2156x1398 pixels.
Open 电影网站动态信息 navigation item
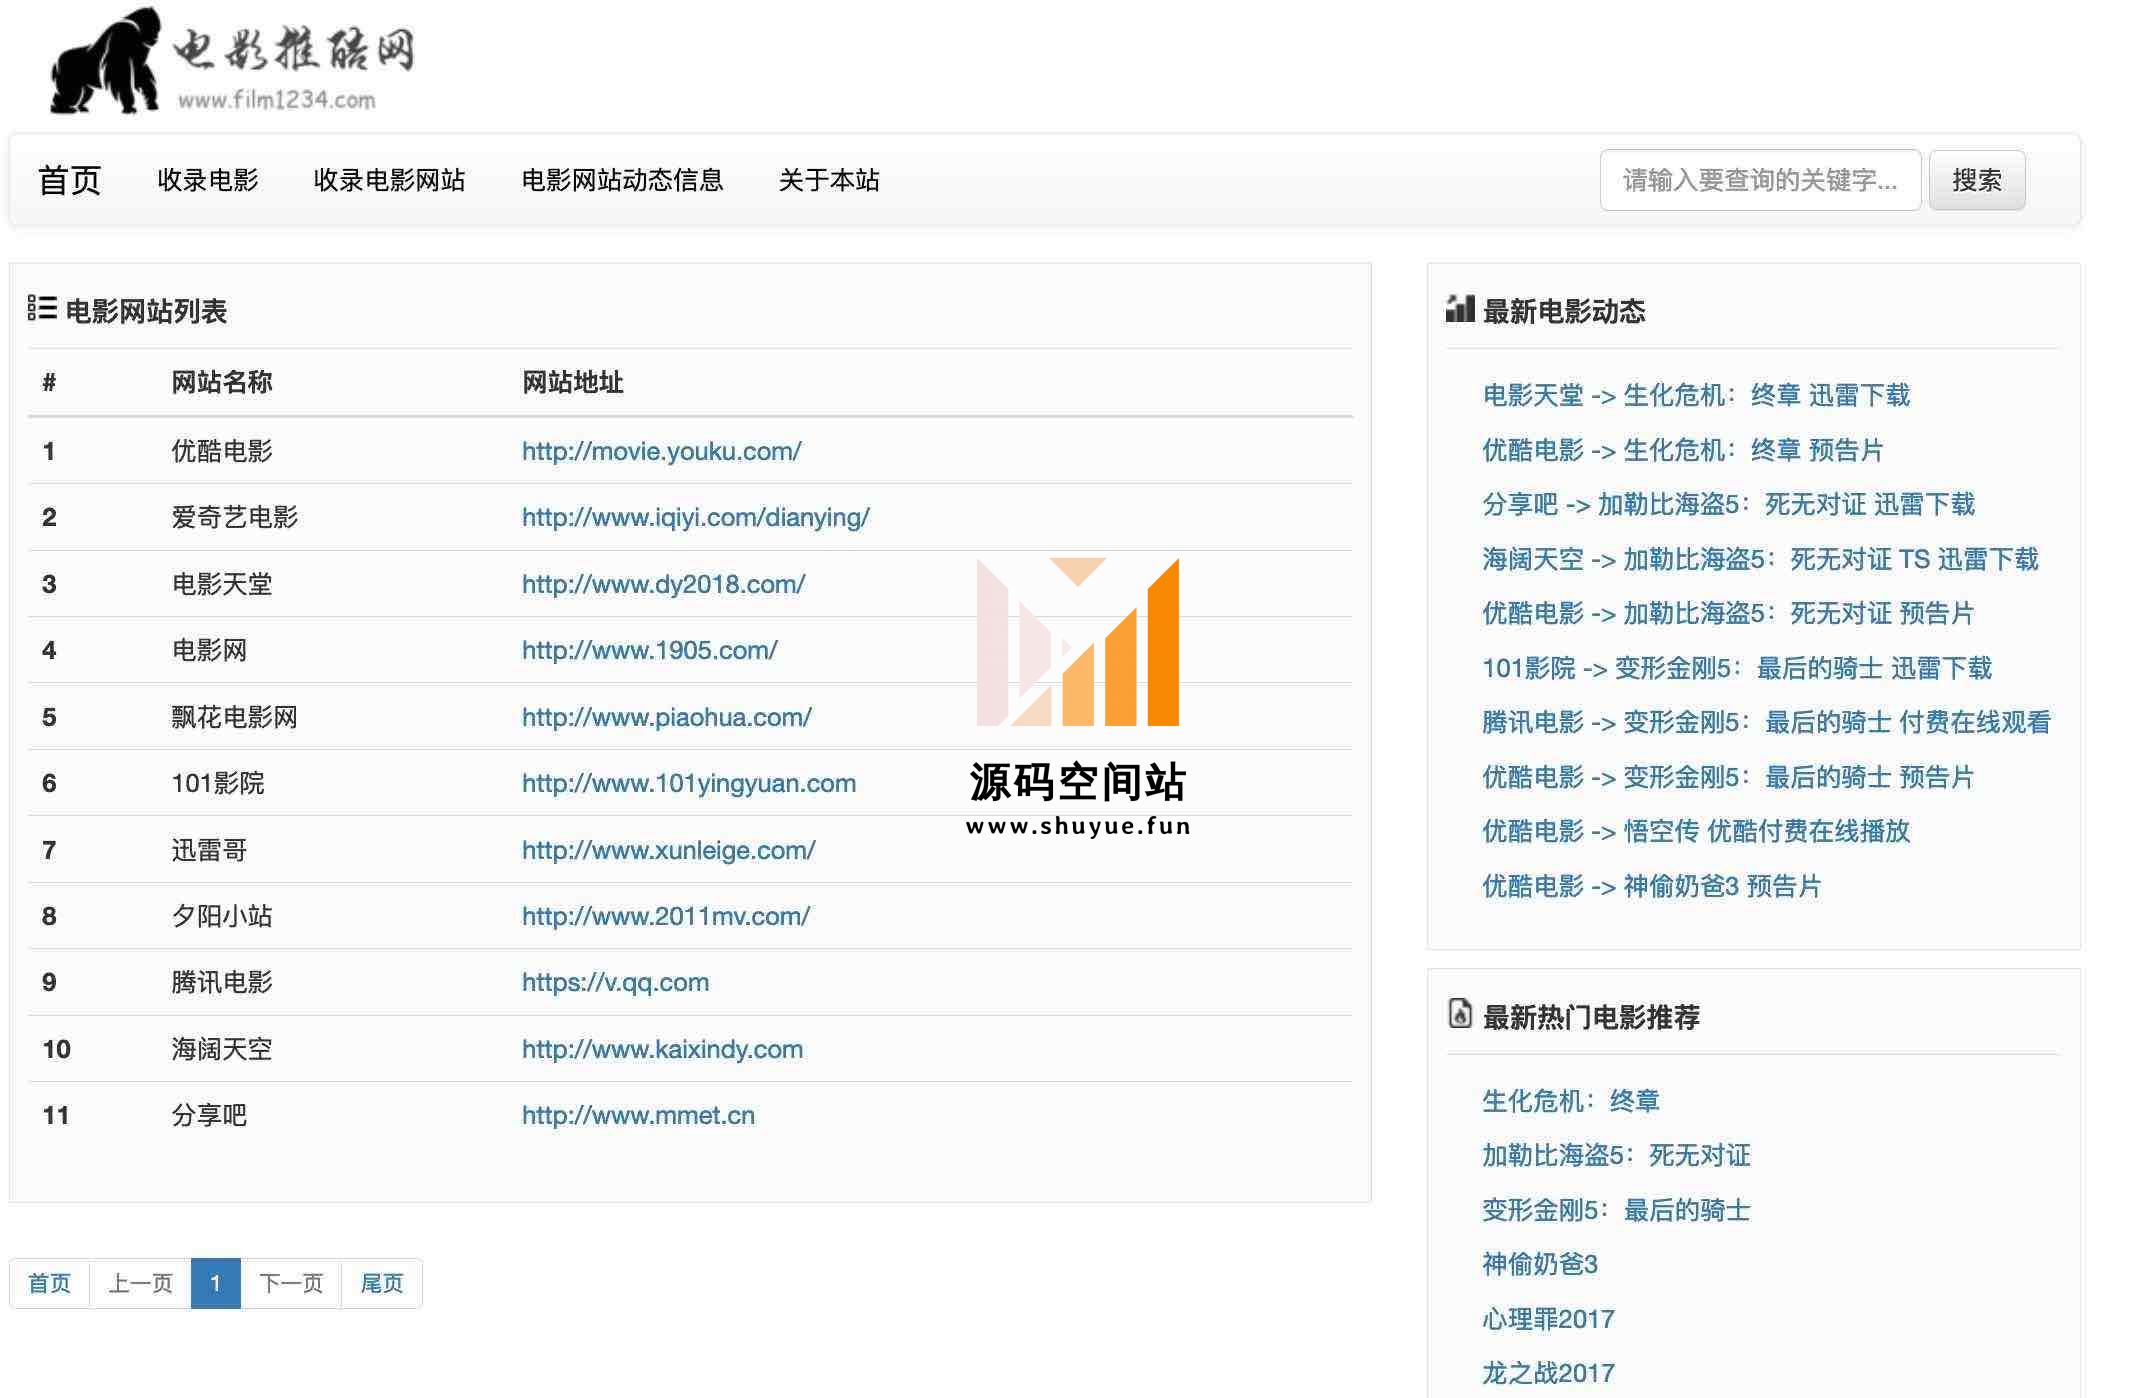pos(622,180)
